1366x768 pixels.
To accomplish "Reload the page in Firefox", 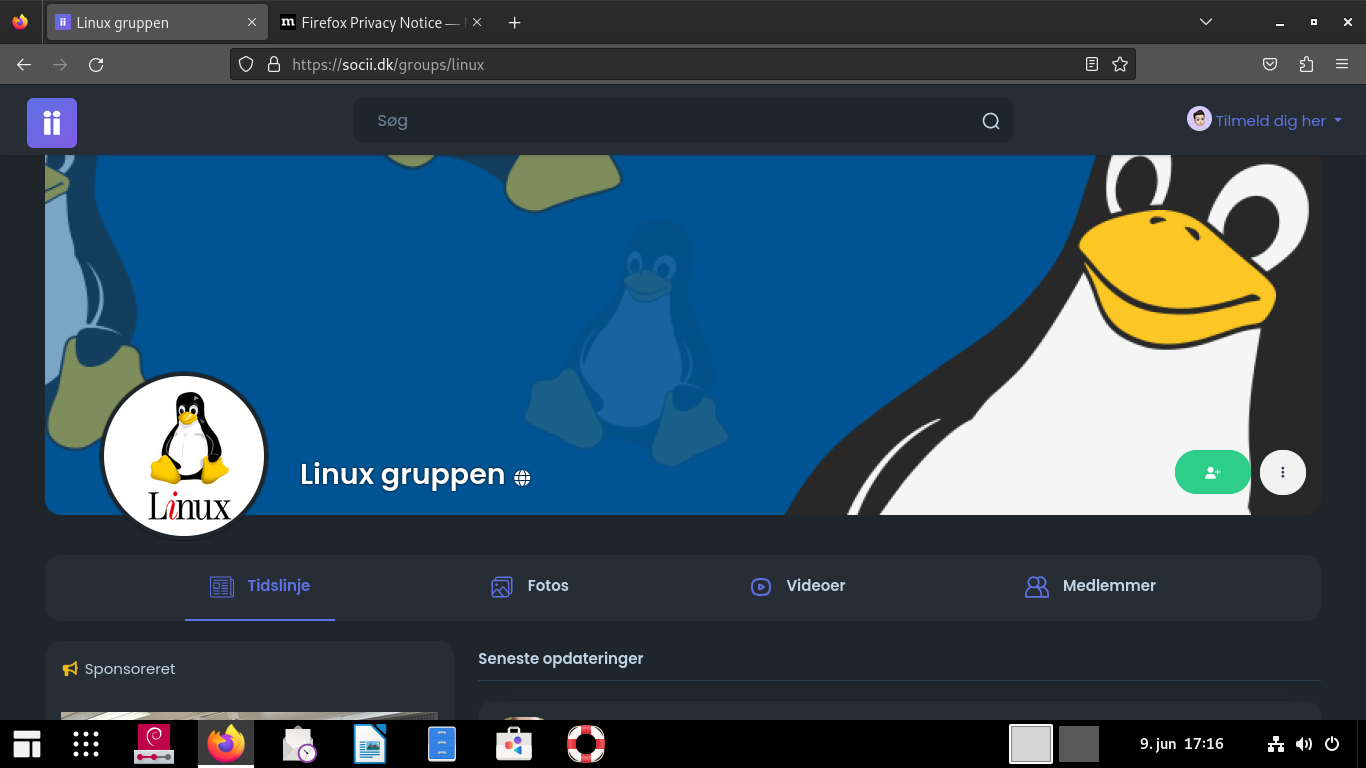I will (x=96, y=64).
